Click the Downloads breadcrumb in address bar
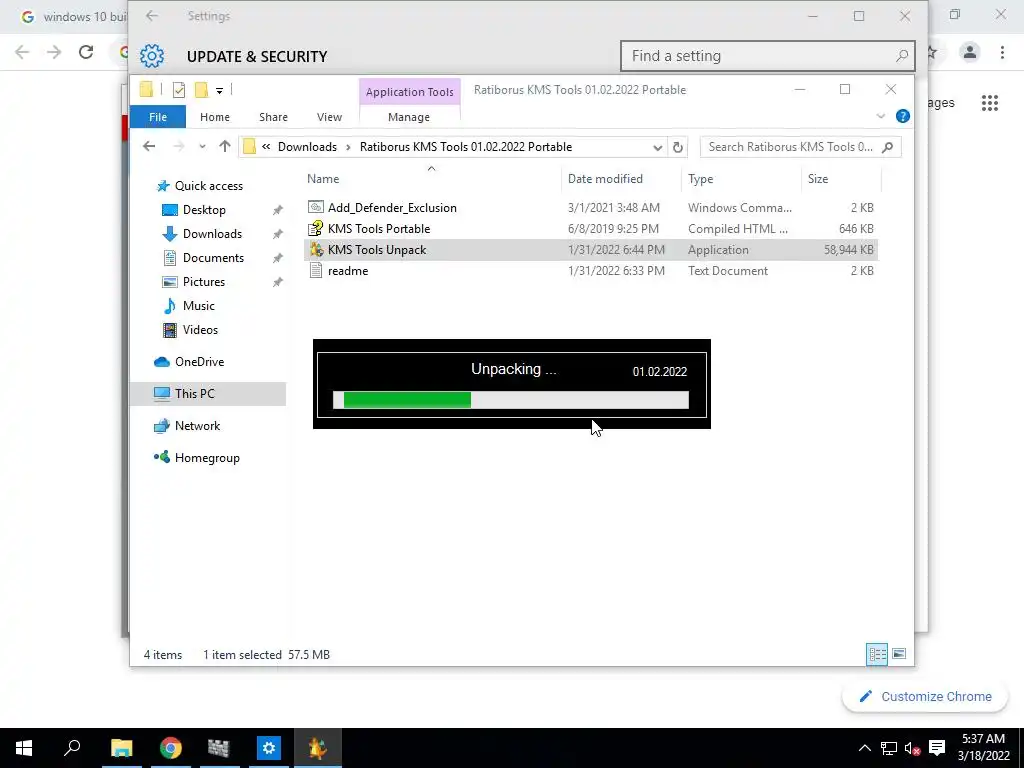The width and height of the screenshot is (1024, 768). [307, 147]
